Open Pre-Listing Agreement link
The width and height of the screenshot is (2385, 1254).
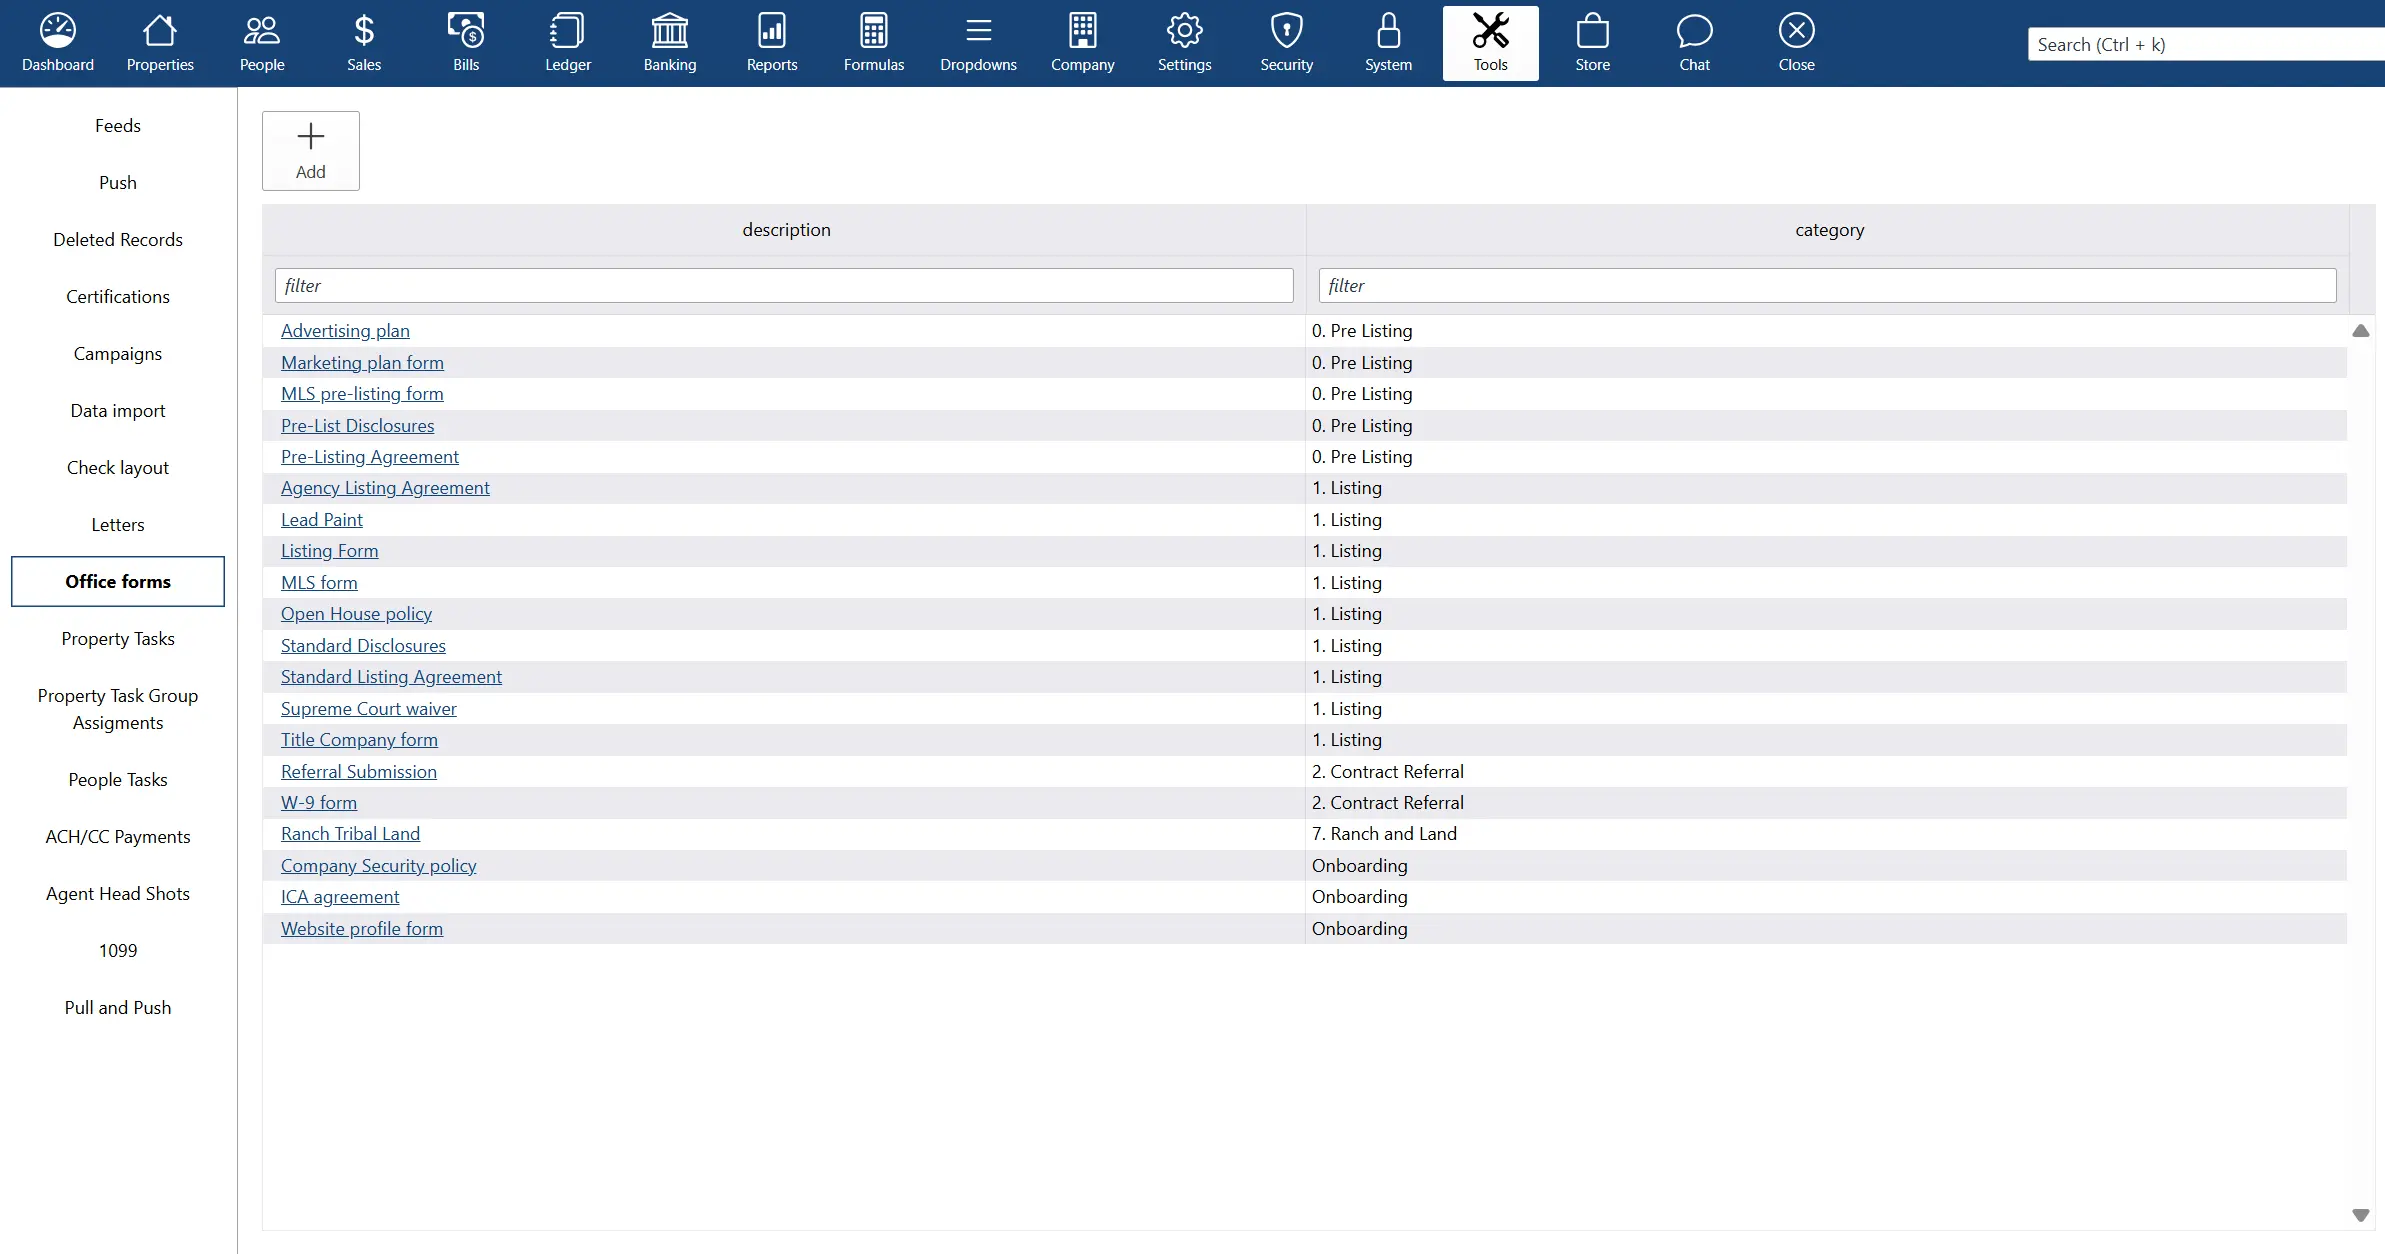pos(370,457)
